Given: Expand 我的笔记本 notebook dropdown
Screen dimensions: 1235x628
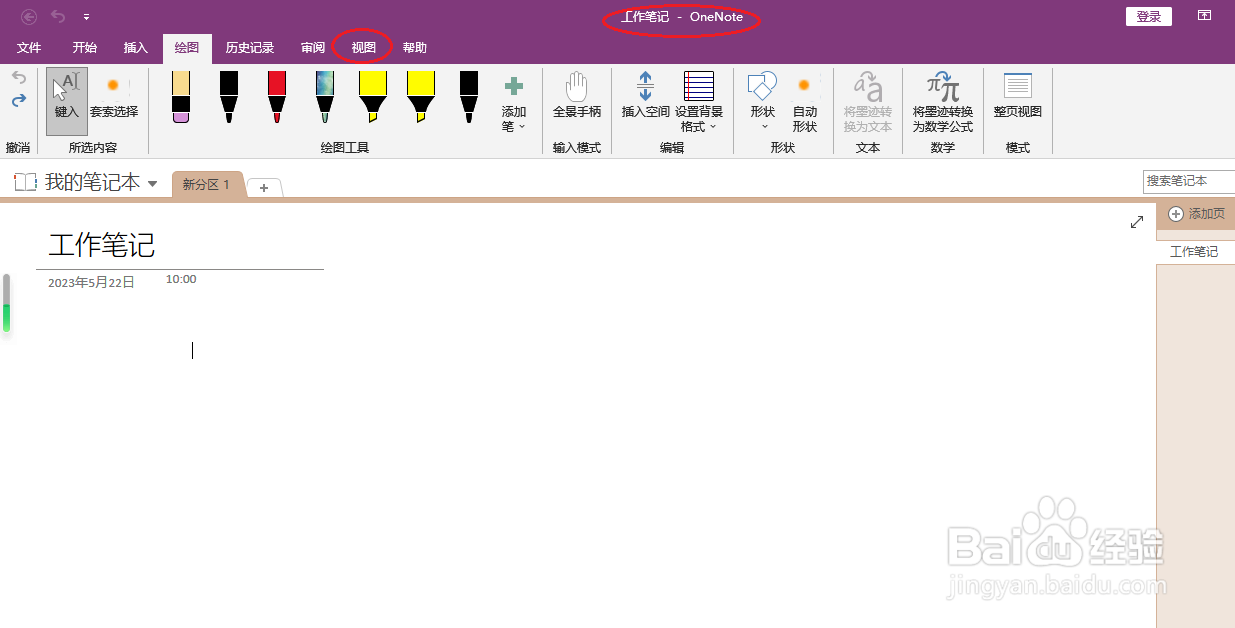Looking at the screenshot, I should [153, 183].
